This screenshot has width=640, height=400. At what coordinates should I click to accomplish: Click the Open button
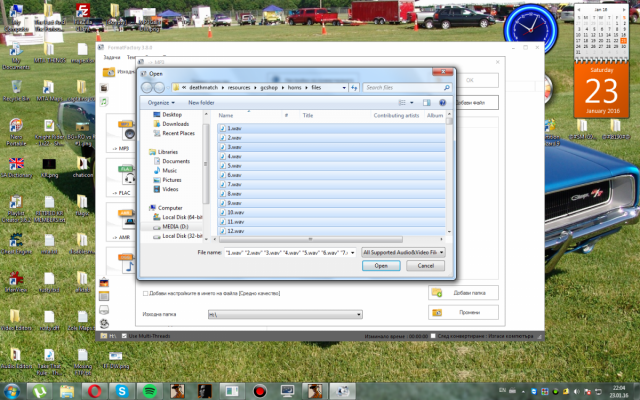[x=381, y=266]
